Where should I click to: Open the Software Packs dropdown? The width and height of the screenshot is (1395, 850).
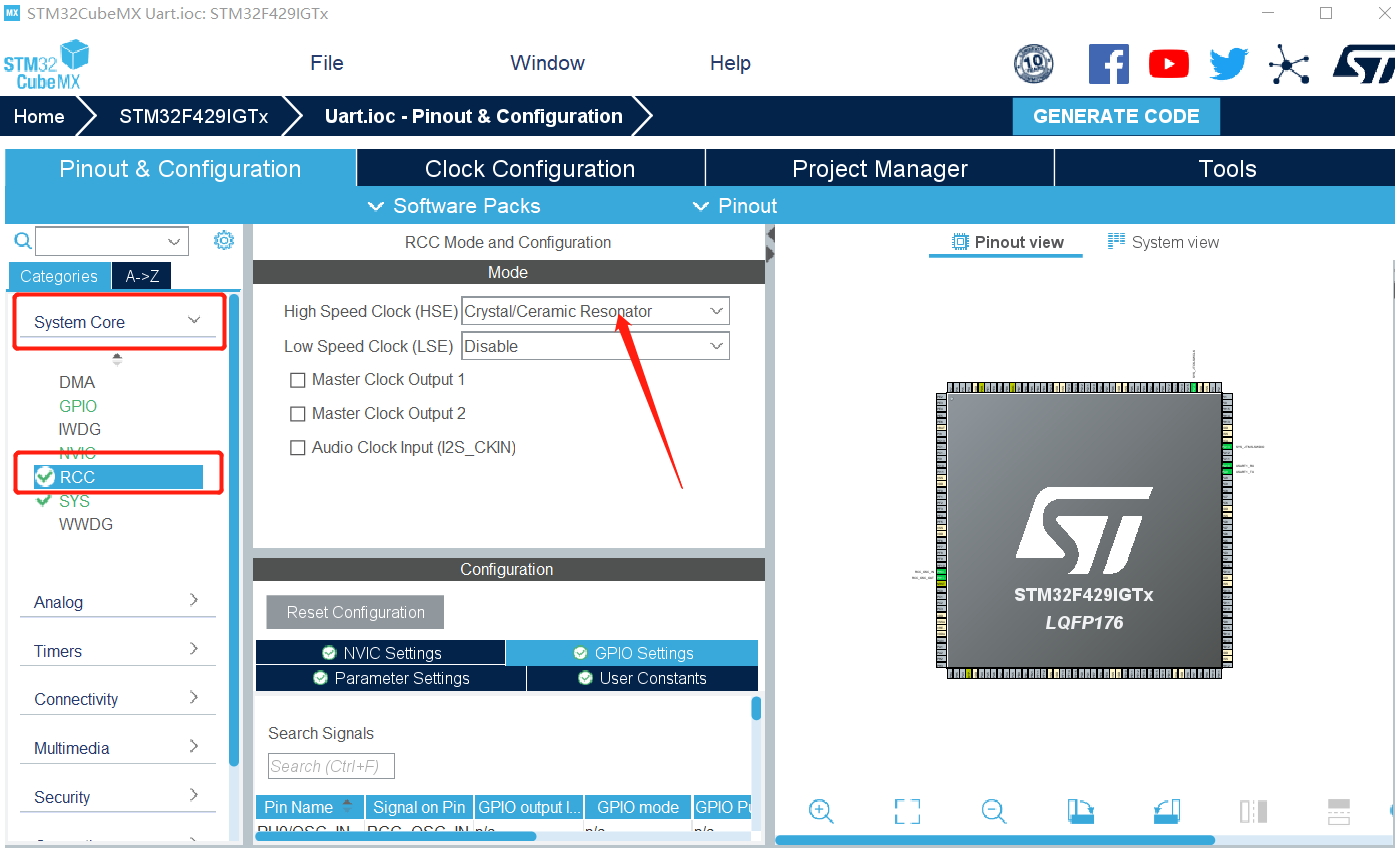pyautogui.click(x=454, y=206)
